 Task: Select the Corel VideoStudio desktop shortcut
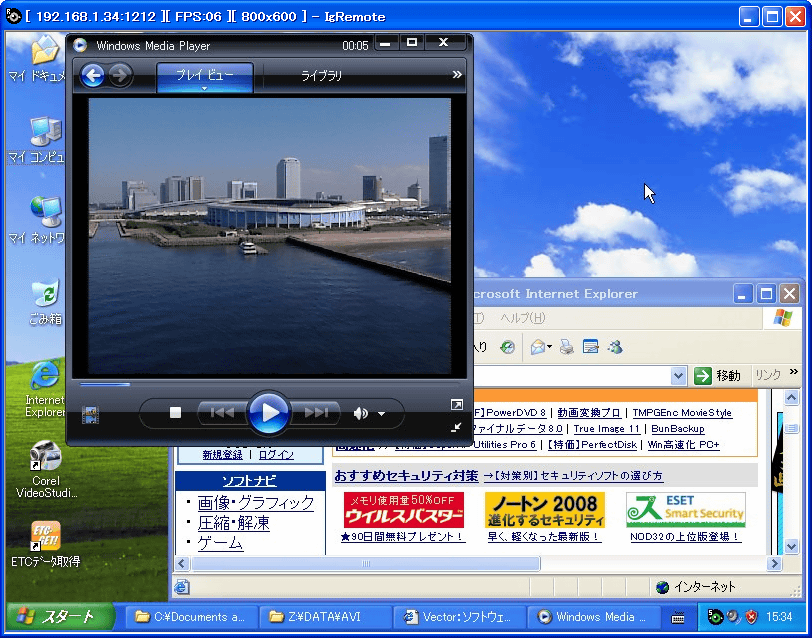click(x=46, y=469)
